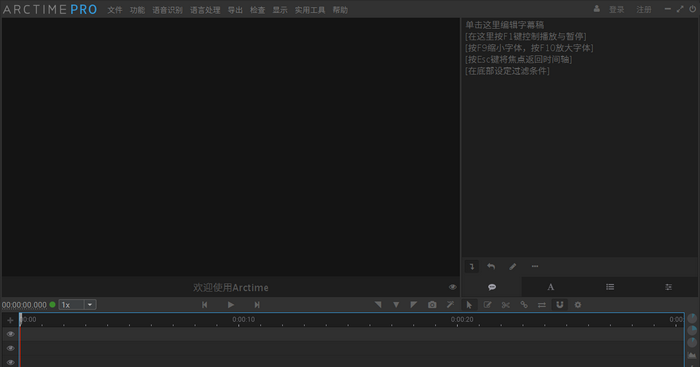Open the 帮助 menu
Screen dimensions: 700x381
click(x=340, y=10)
